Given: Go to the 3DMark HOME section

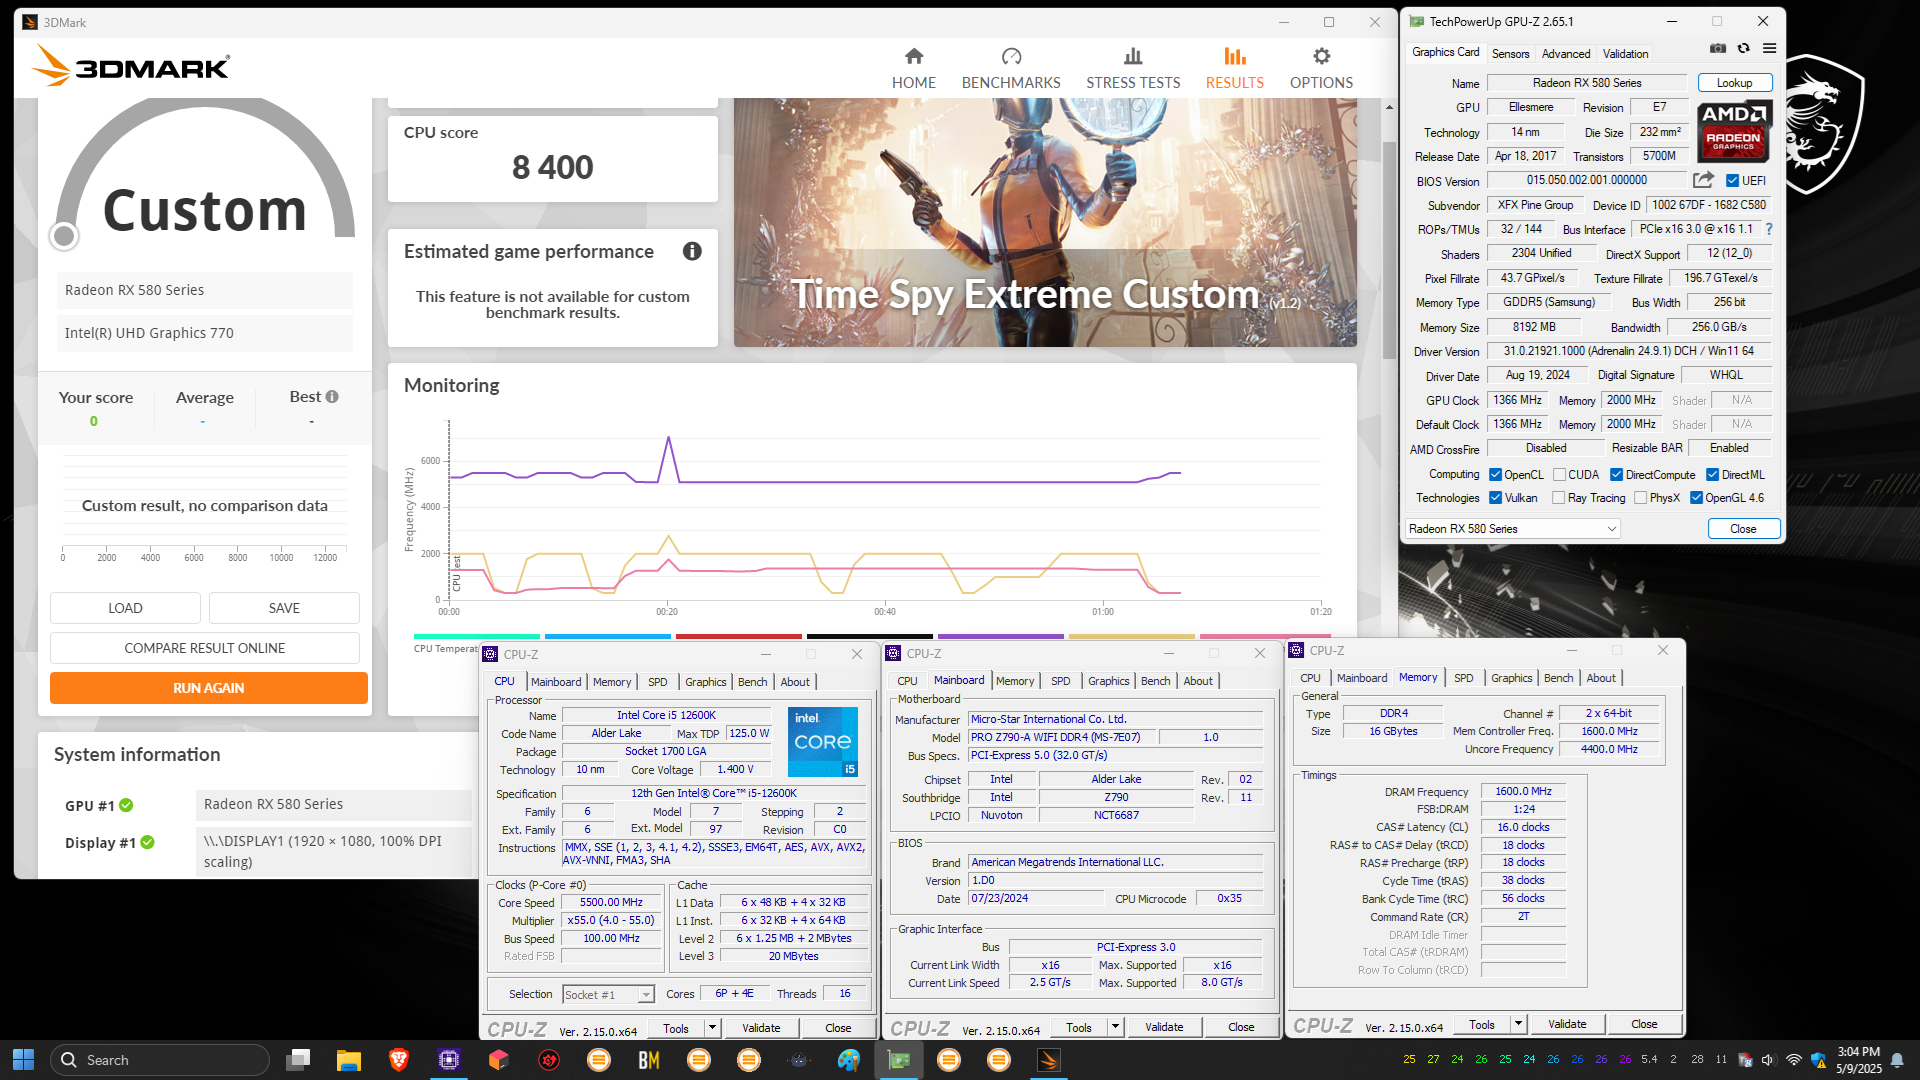Looking at the screenshot, I should coord(914,68).
